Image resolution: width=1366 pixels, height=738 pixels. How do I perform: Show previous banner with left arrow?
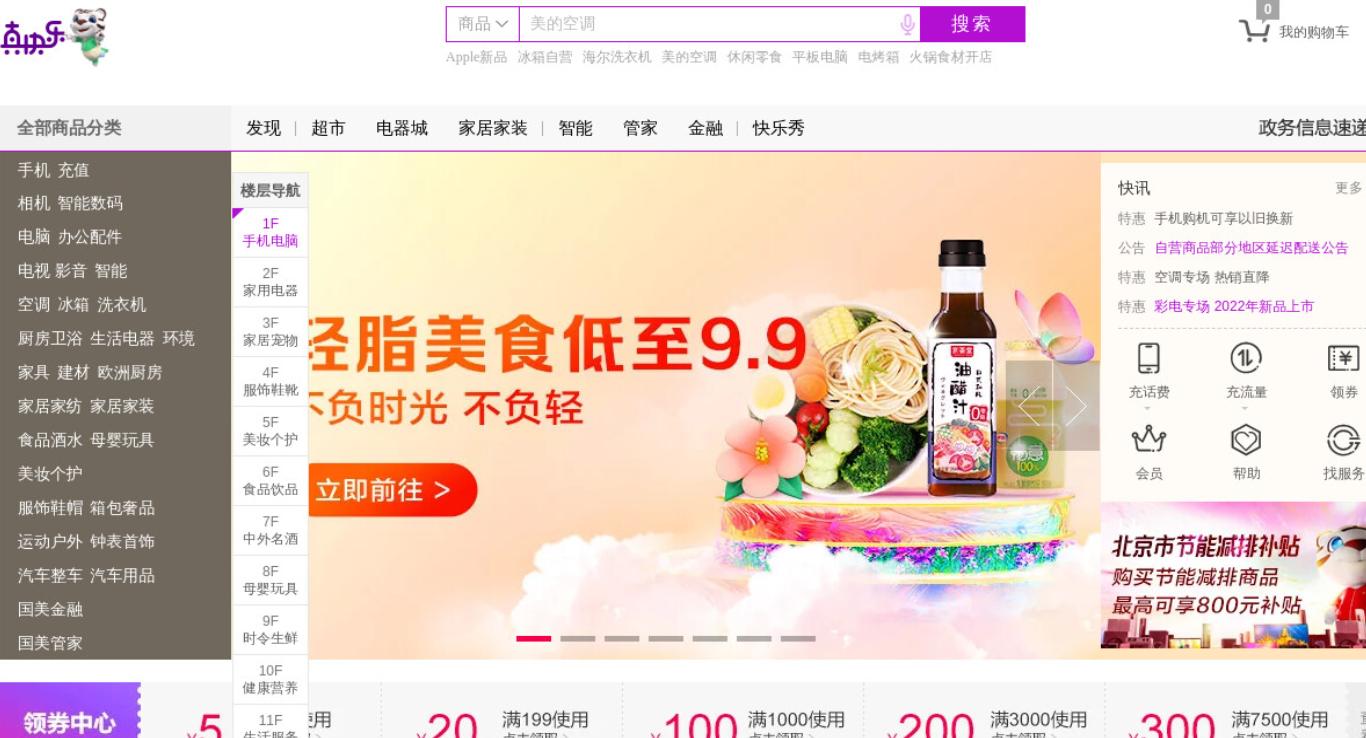[x=1029, y=406]
